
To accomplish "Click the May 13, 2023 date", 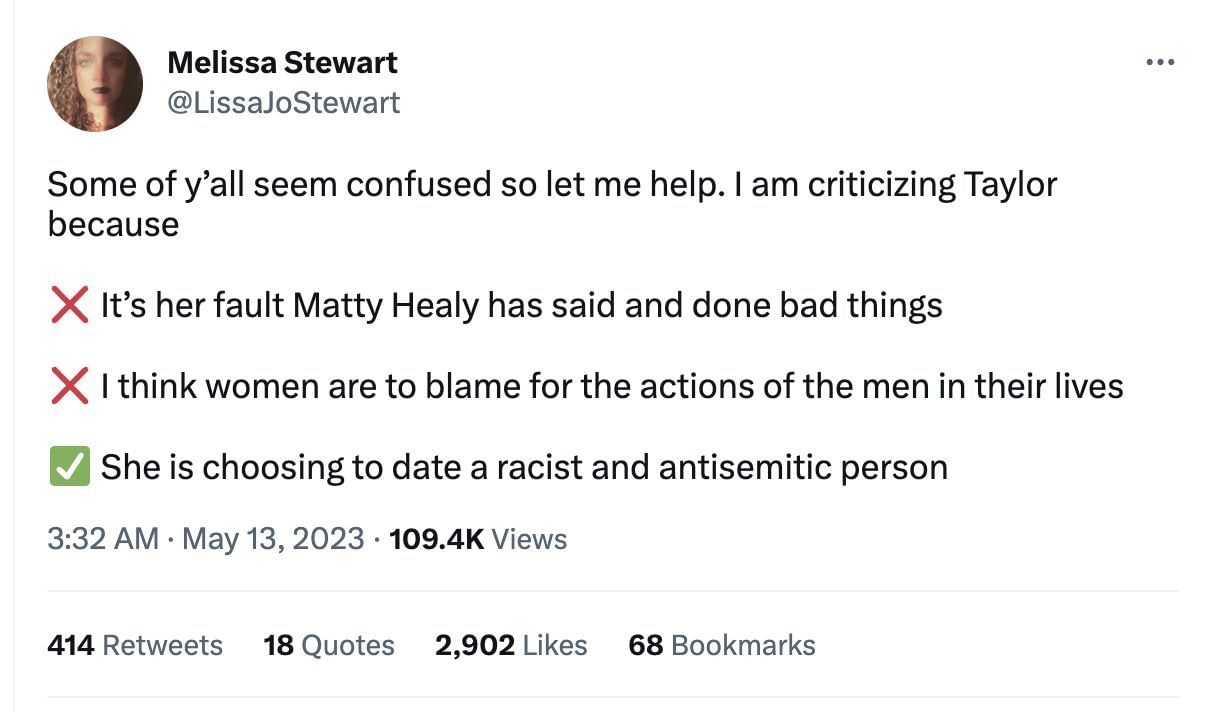I will tap(273, 539).
